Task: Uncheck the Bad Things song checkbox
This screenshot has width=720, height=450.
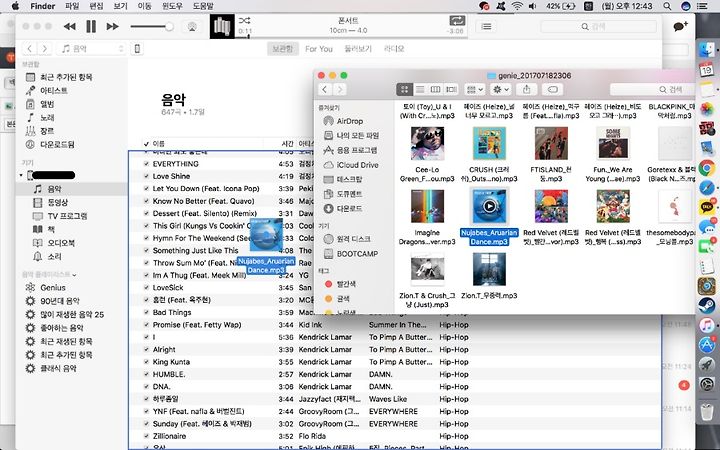Action: 146,312
